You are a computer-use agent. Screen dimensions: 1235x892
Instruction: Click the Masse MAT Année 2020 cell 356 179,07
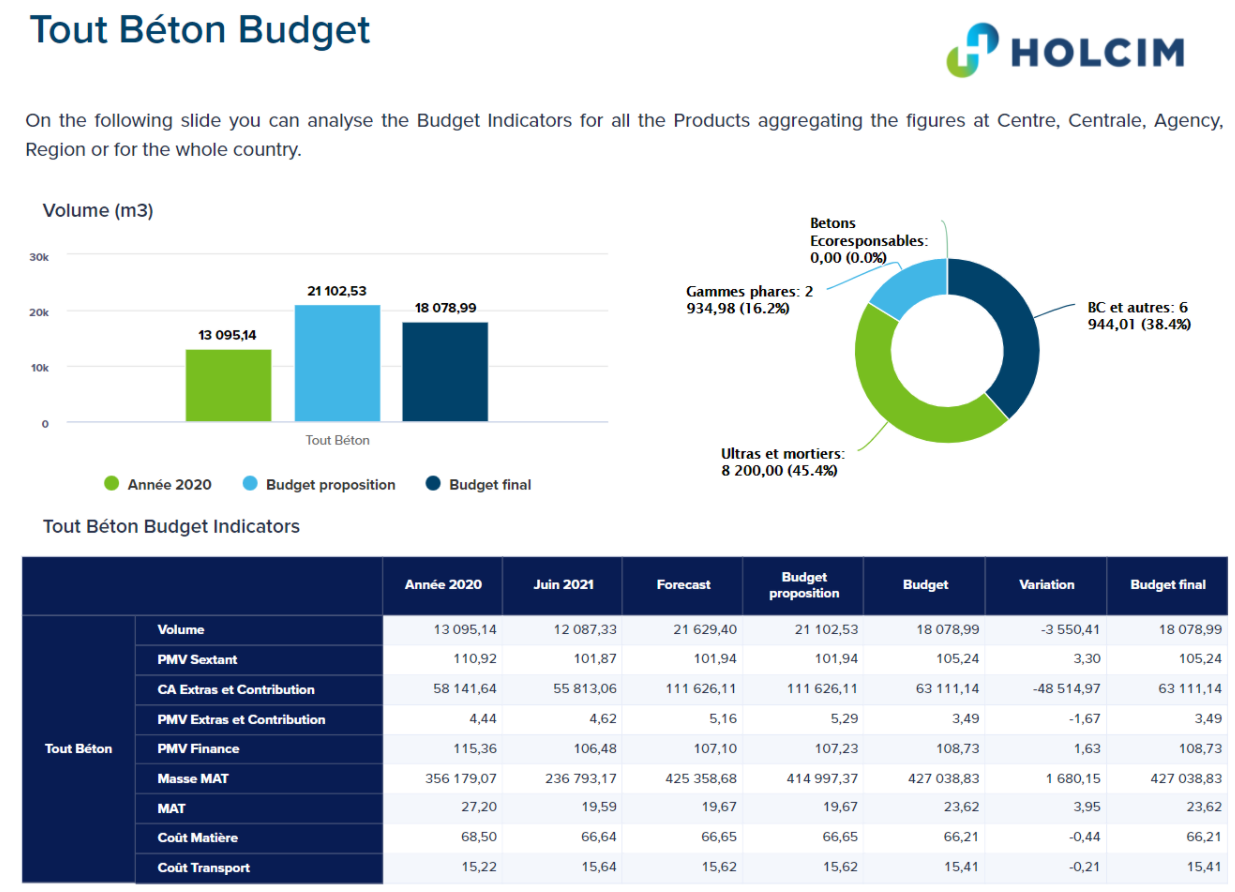click(443, 779)
